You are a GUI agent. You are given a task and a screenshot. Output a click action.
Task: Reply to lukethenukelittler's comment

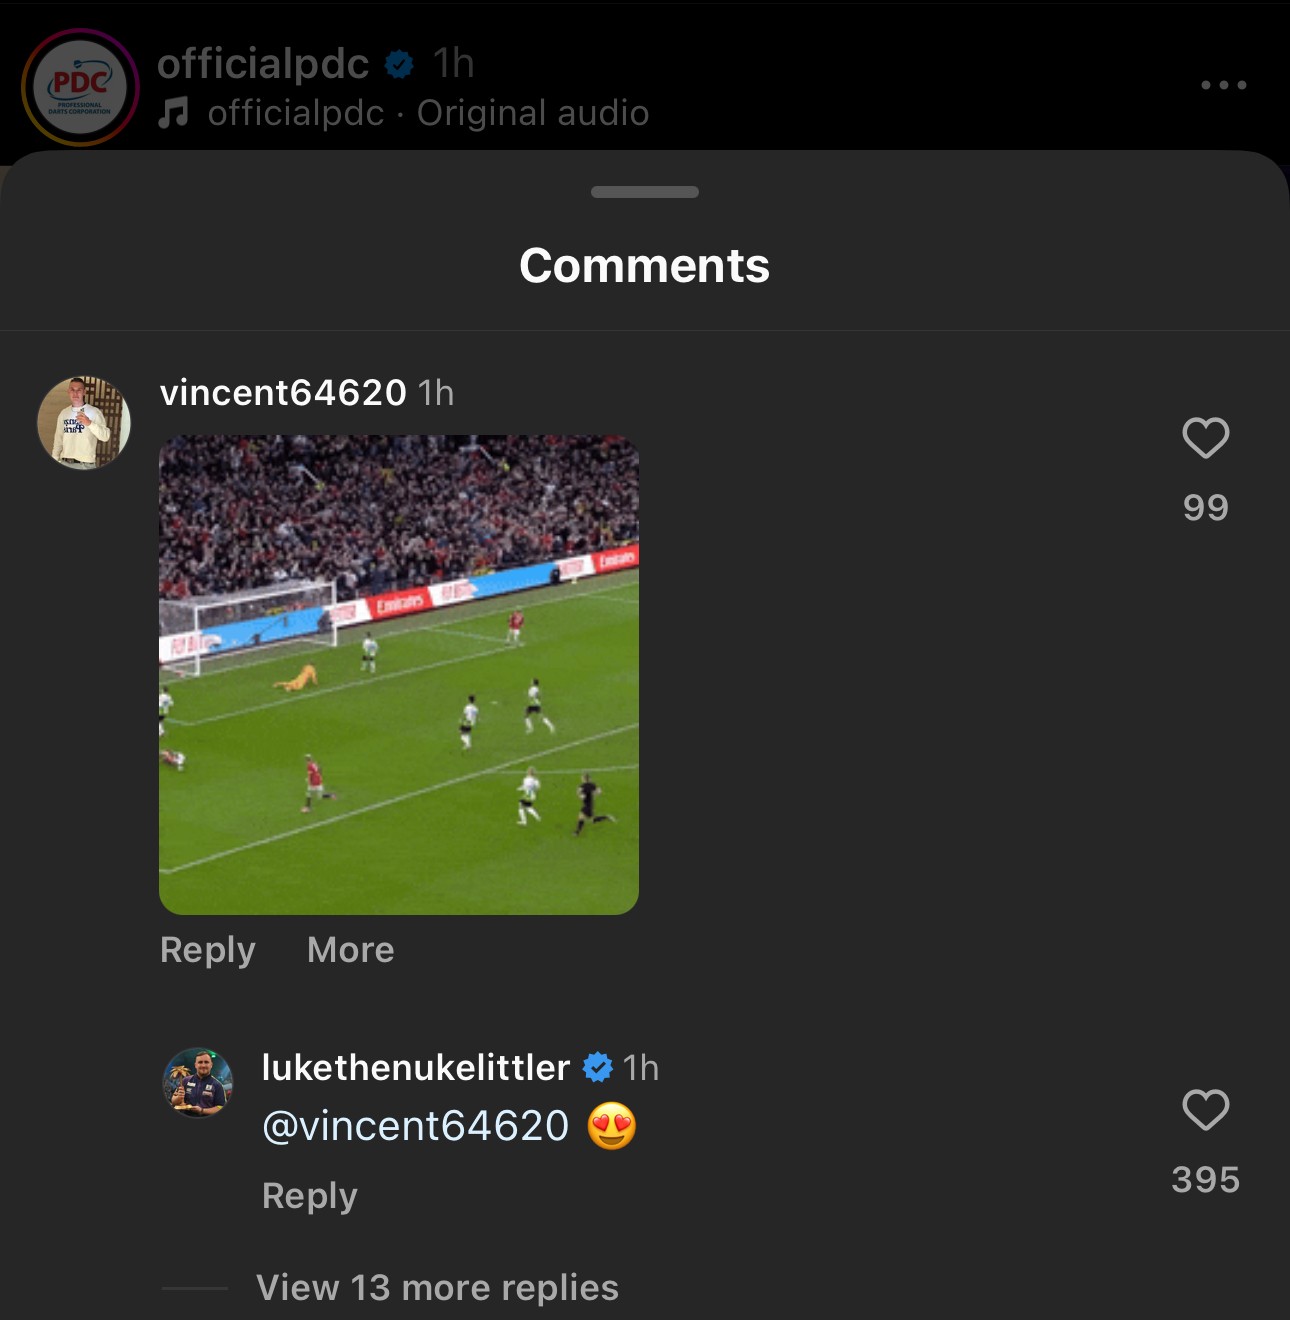[310, 1196]
